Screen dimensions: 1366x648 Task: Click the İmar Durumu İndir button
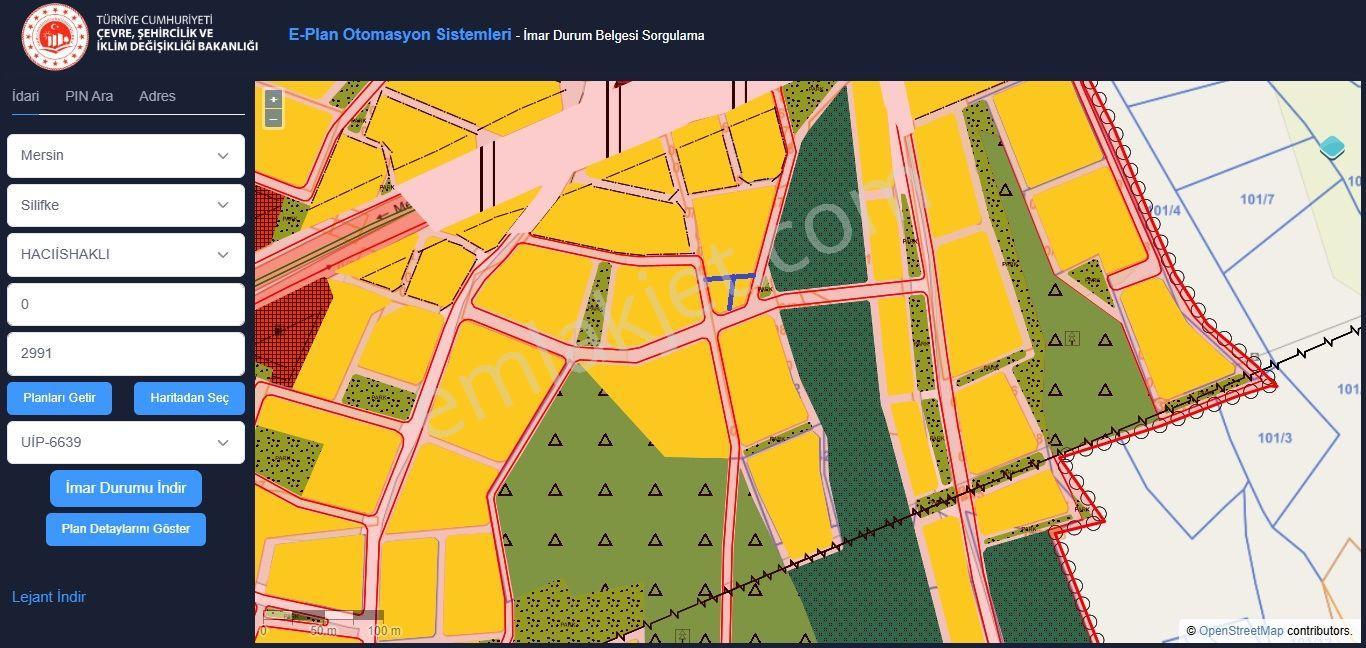click(126, 488)
